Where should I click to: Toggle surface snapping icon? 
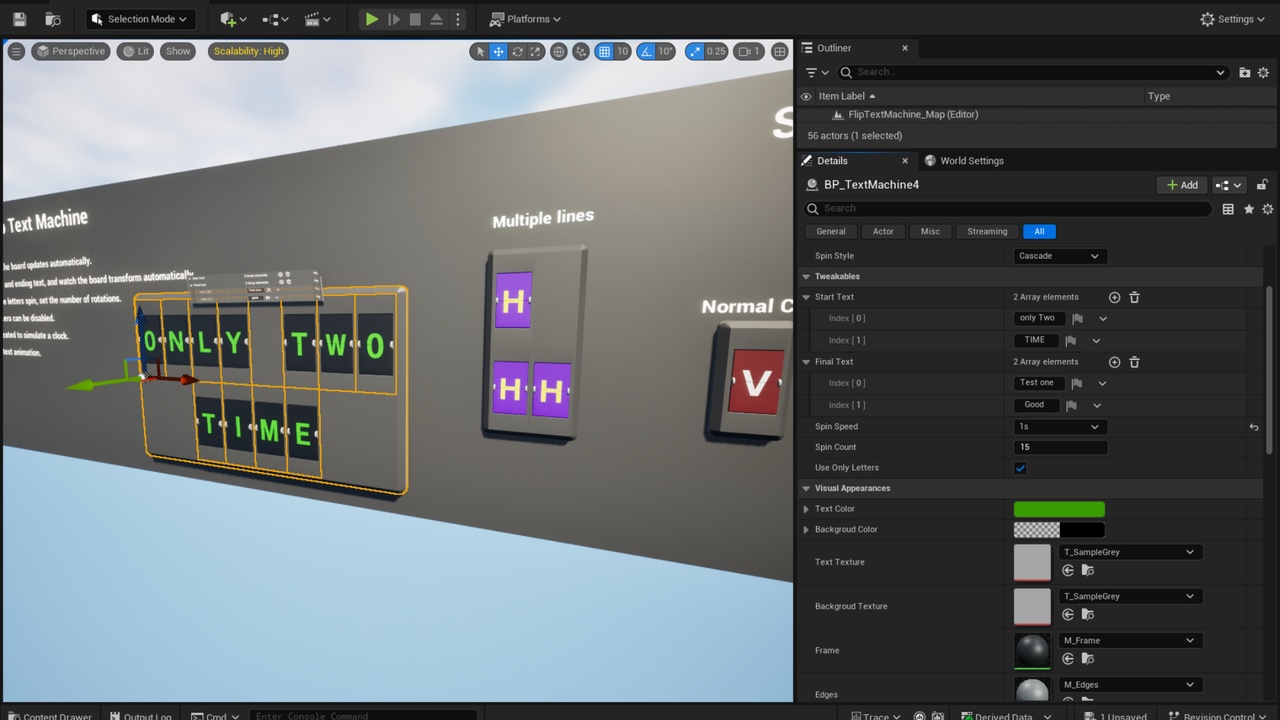tap(583, 51)
